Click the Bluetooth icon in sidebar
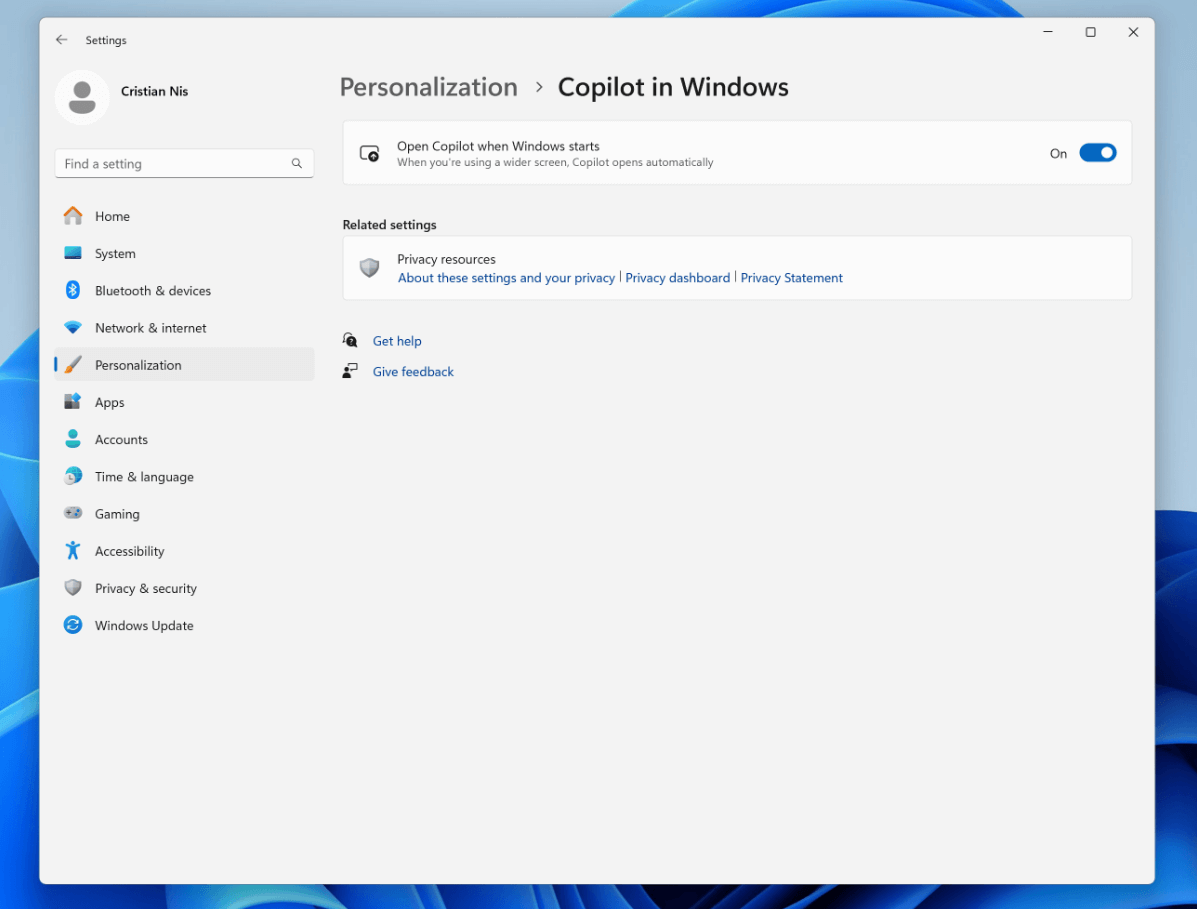This screenshot has height=909, width=1197. pyautogui.click(x=73, y=290)
